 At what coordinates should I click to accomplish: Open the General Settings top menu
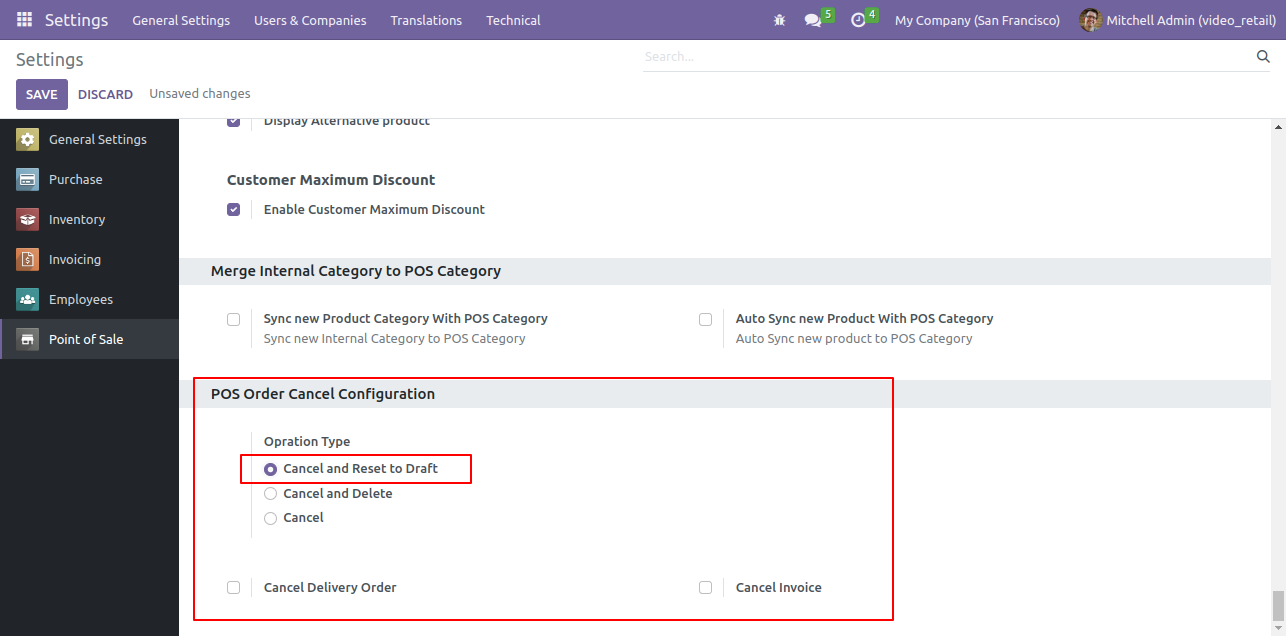(181, 20)
